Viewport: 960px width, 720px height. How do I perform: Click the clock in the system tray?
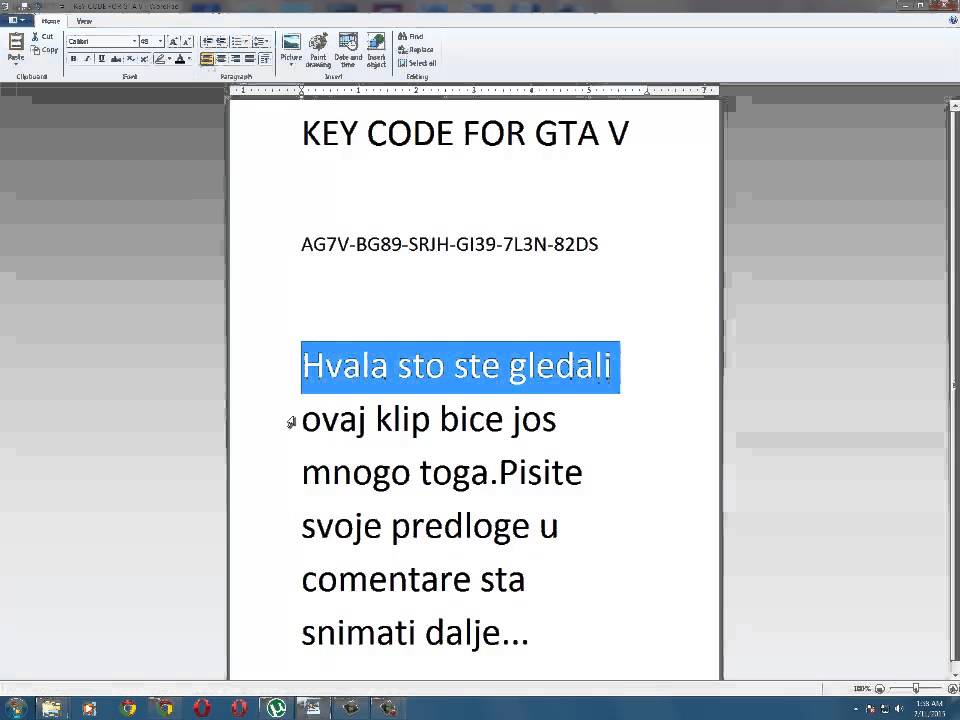pos(929,709)
